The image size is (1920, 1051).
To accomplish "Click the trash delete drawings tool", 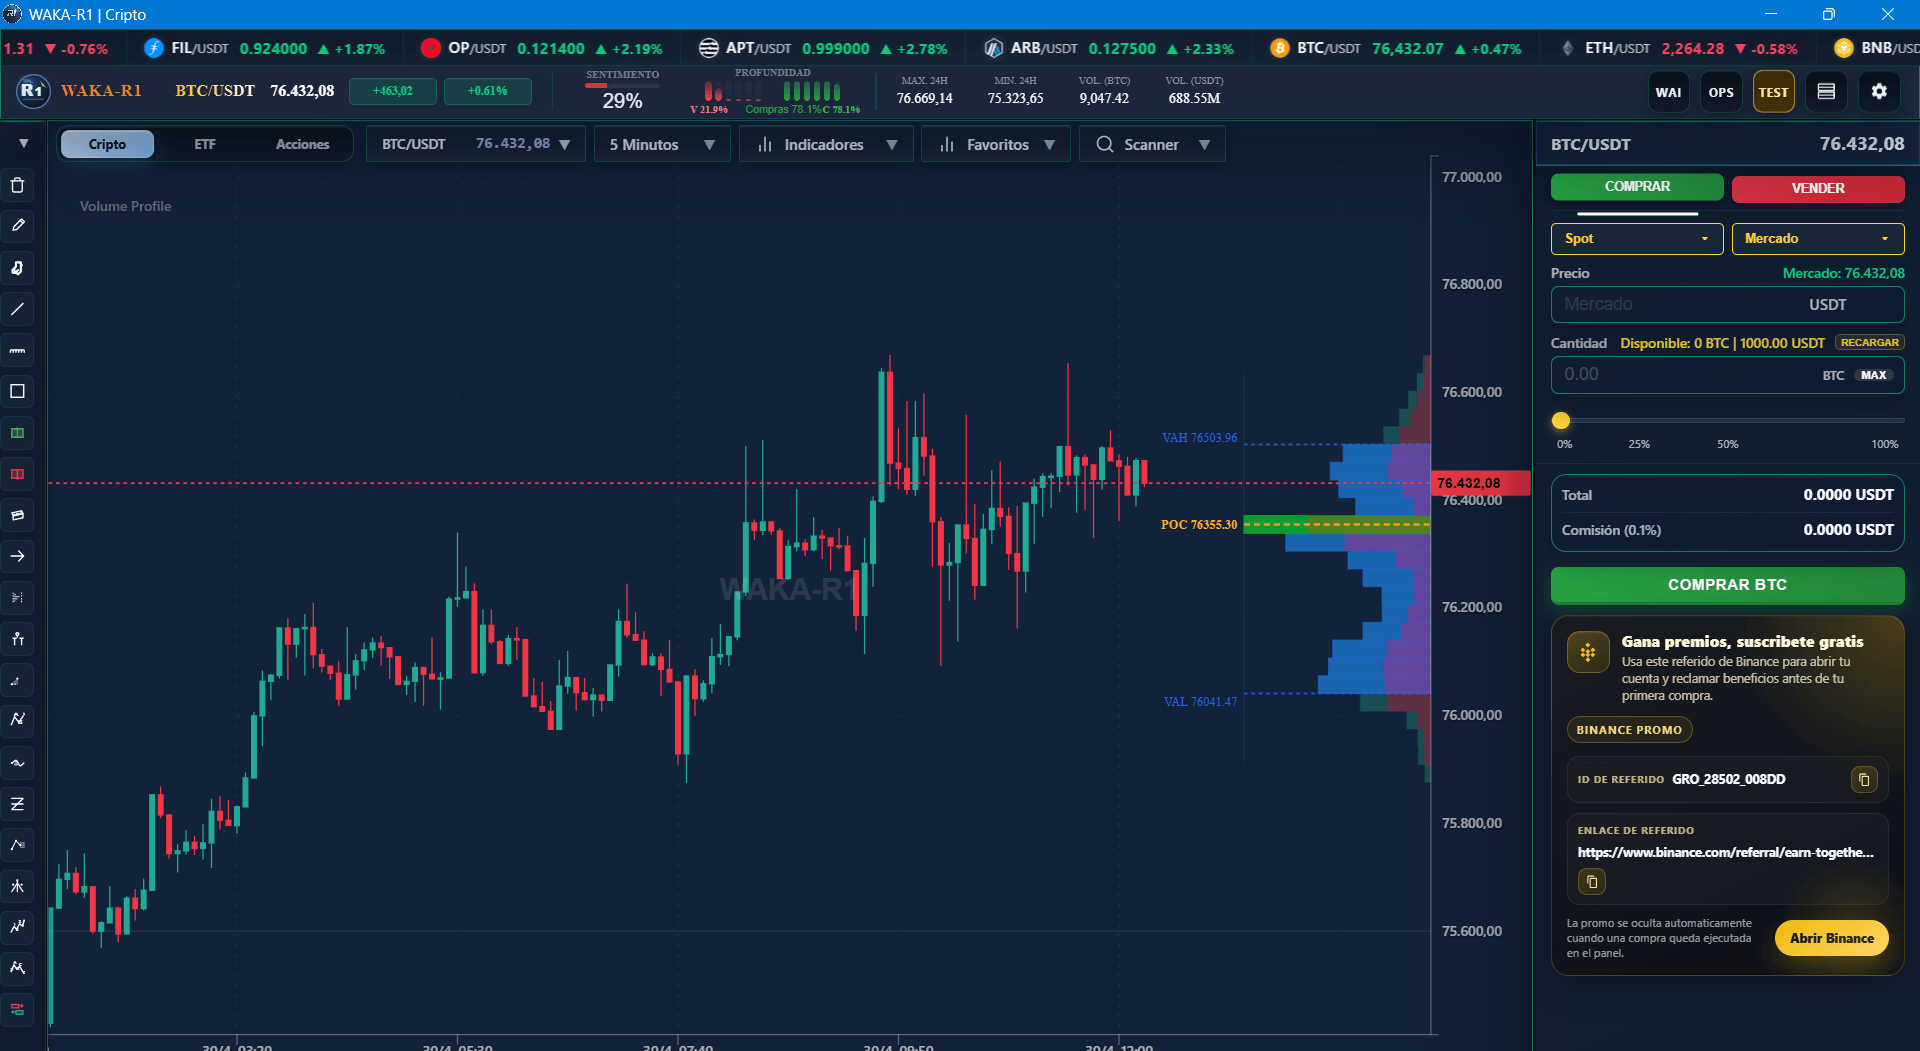I will (x=17, y=185).
